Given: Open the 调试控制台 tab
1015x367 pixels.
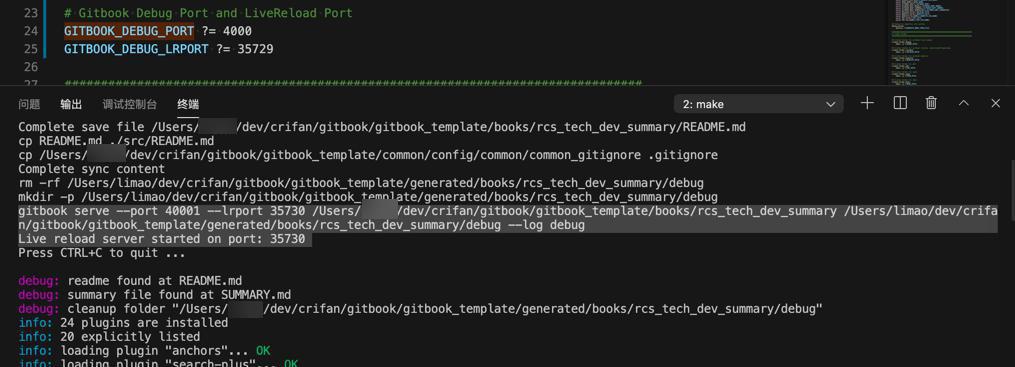Looking at the screenshot, I should pyautogui.click(x=129, y=104).
